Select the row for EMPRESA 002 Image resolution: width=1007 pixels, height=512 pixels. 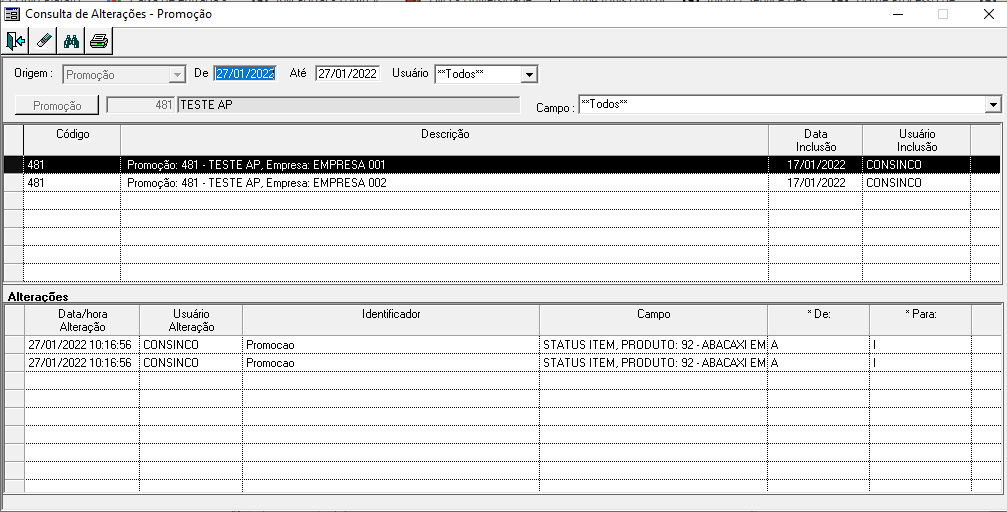click(x=502, y=182)
